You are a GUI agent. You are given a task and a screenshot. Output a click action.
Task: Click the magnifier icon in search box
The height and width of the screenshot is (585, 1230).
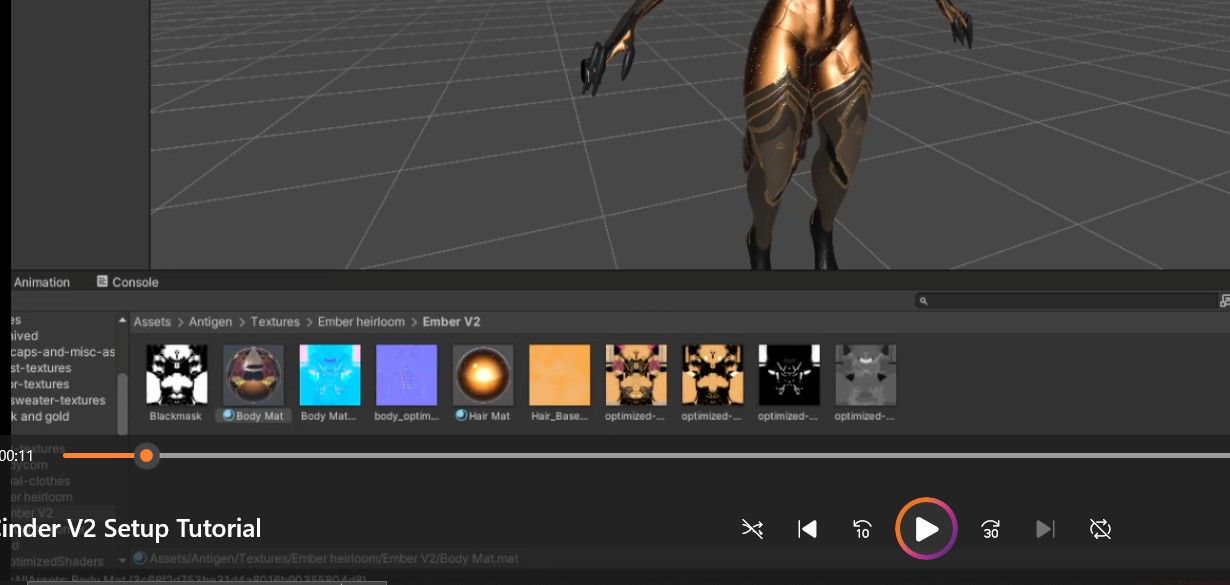pos(923,300)
